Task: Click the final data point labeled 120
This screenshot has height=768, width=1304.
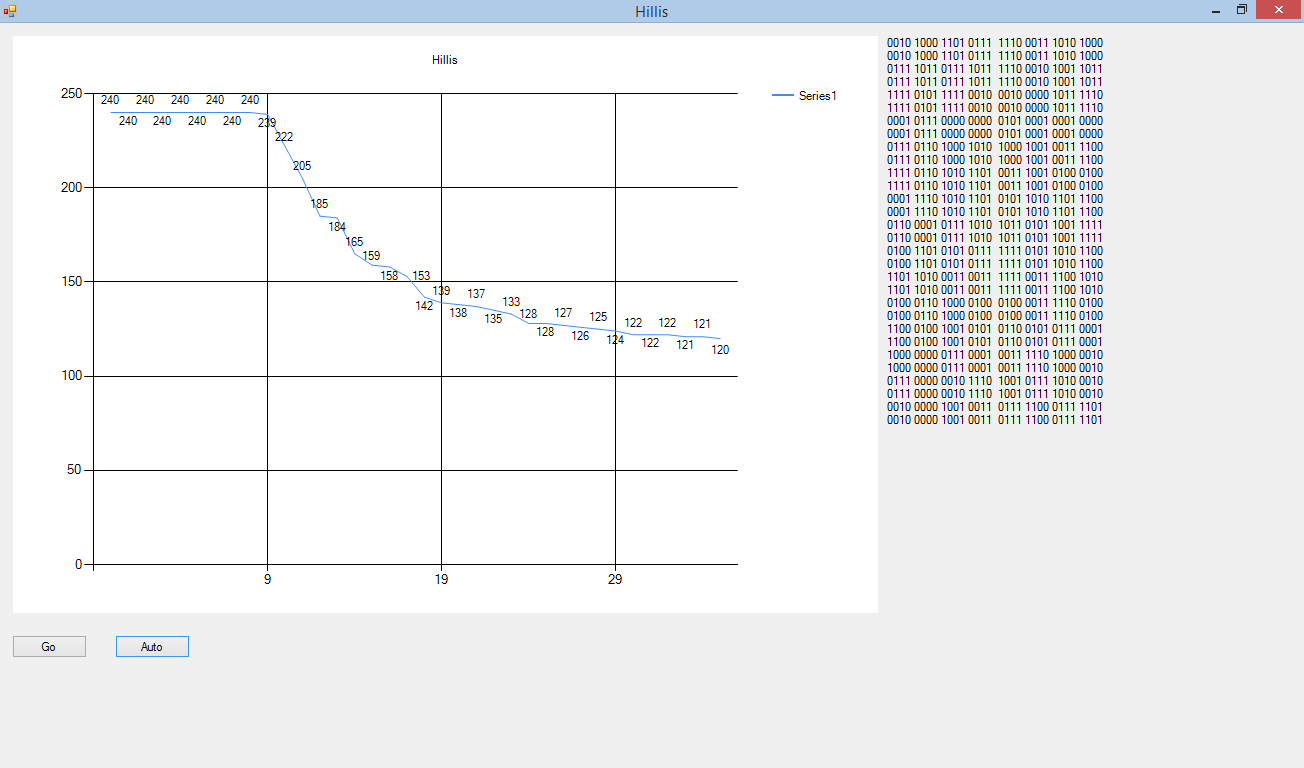Action: (x=720, y=350)
